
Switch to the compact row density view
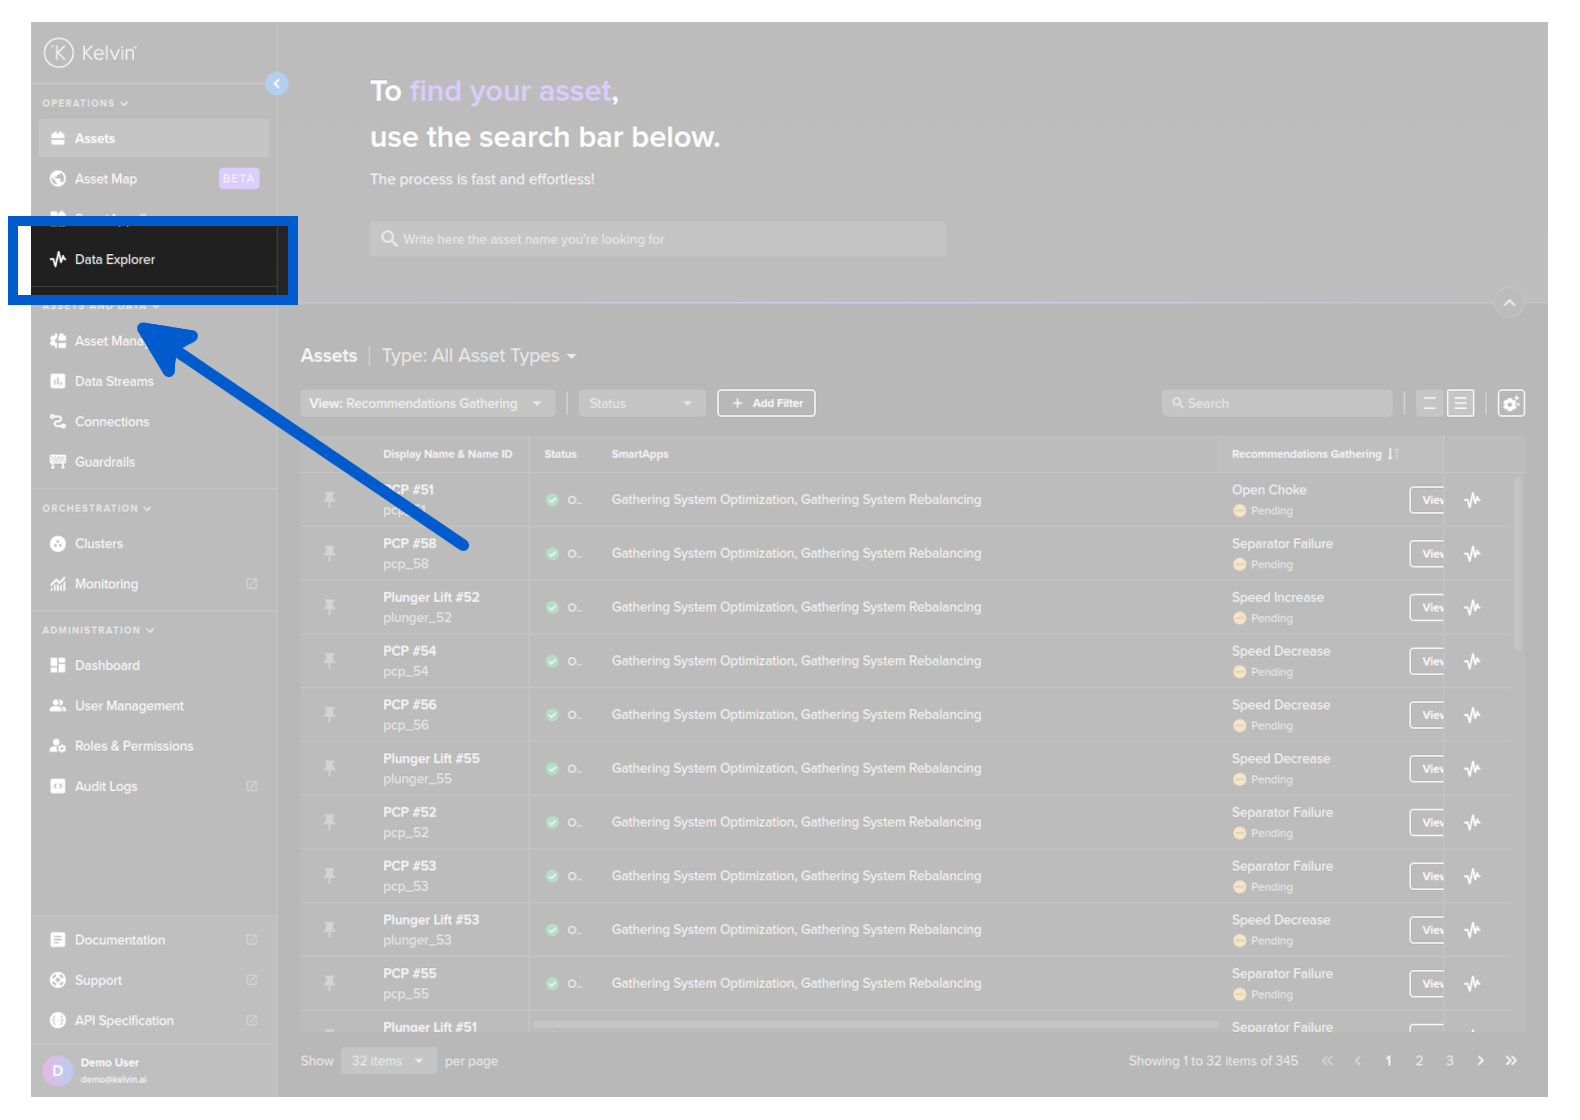pyautogui.click(x=1429, y=404)
